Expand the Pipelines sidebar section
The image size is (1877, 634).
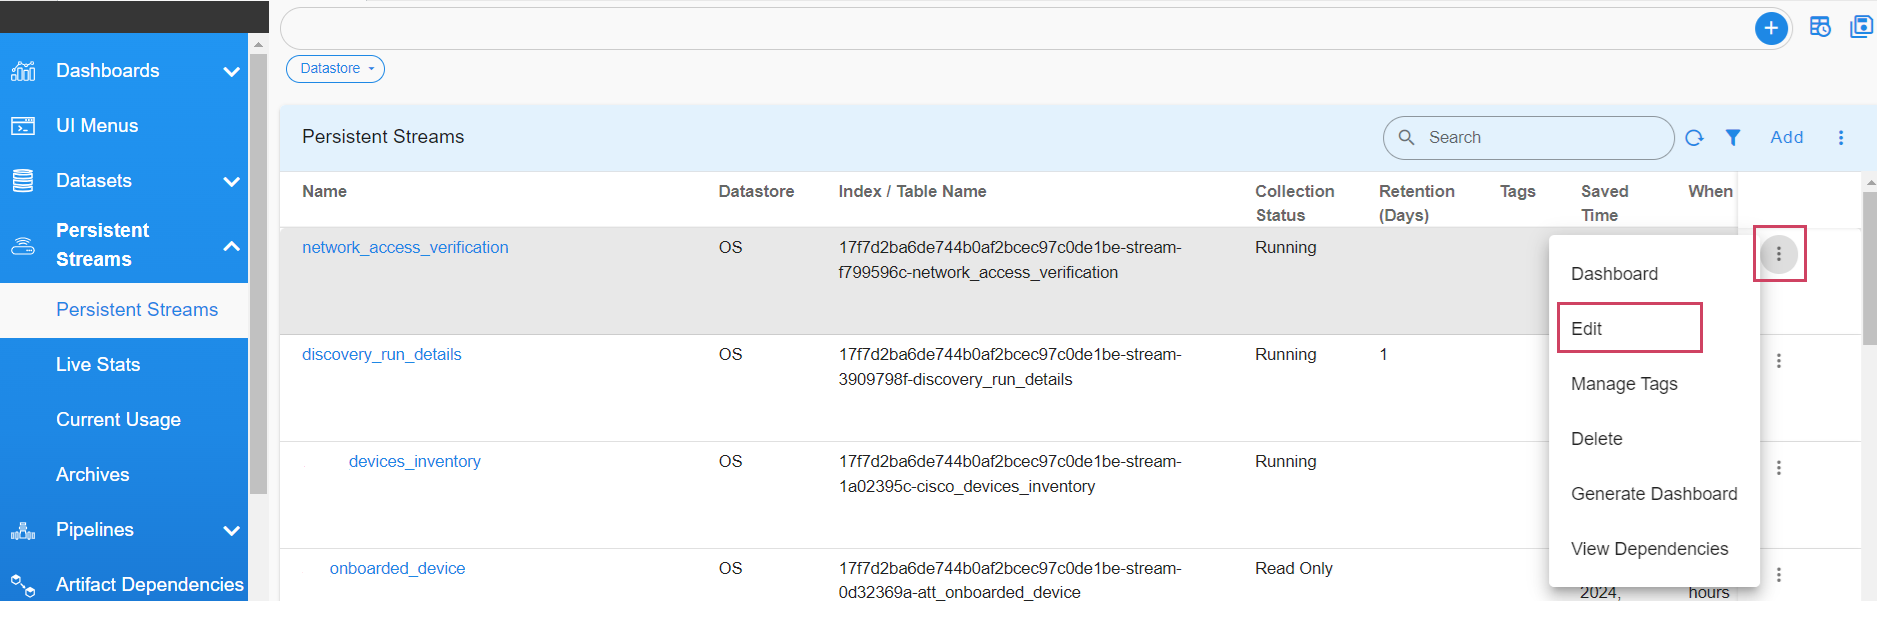coord(231,530)
